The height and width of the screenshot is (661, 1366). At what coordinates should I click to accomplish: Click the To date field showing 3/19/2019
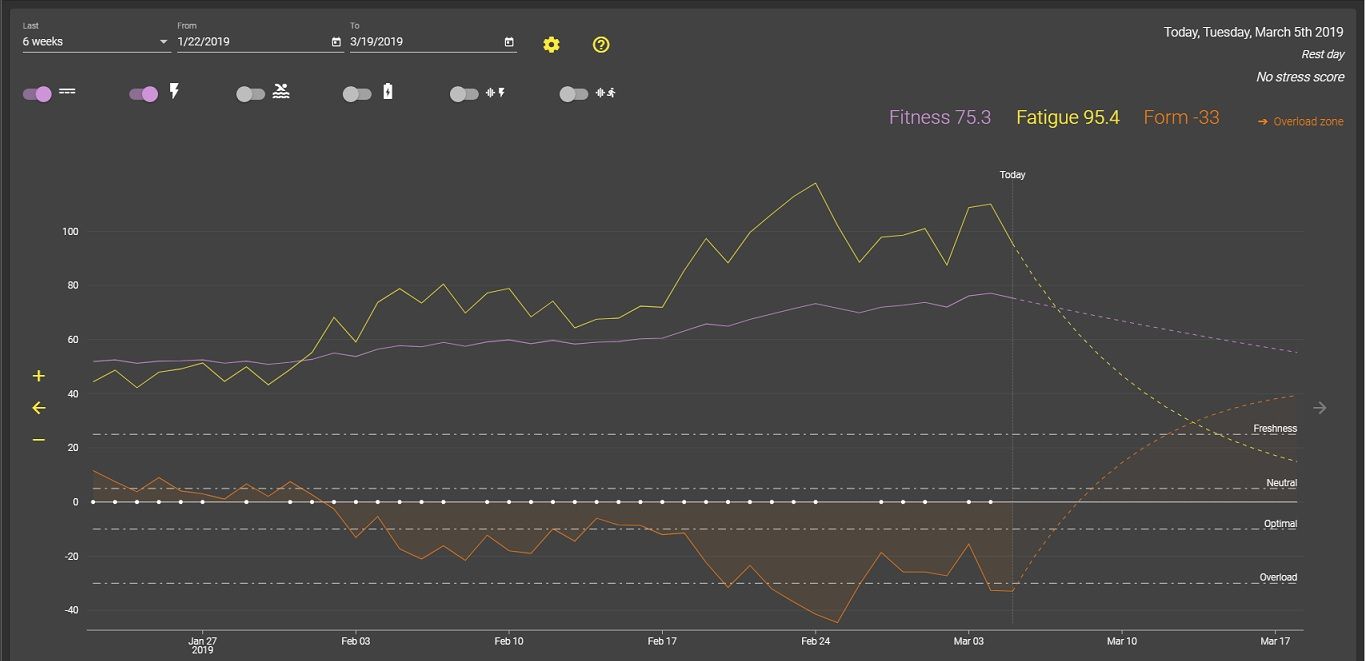[423, 42]
